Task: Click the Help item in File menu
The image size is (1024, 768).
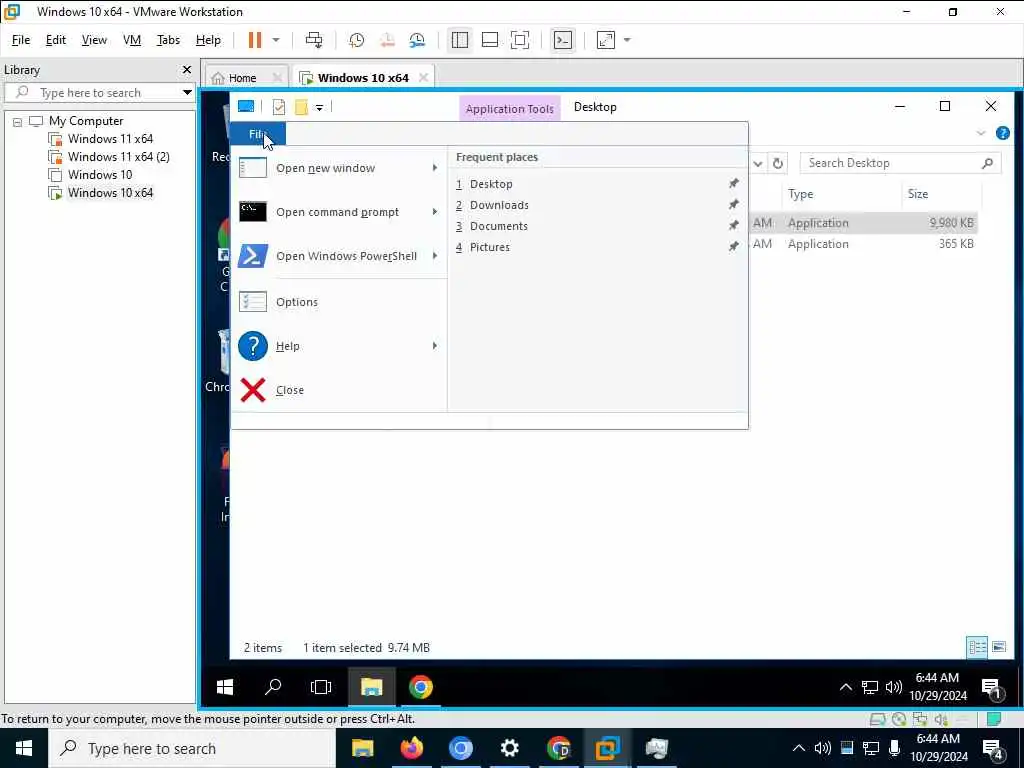Action: coord(287,346)
